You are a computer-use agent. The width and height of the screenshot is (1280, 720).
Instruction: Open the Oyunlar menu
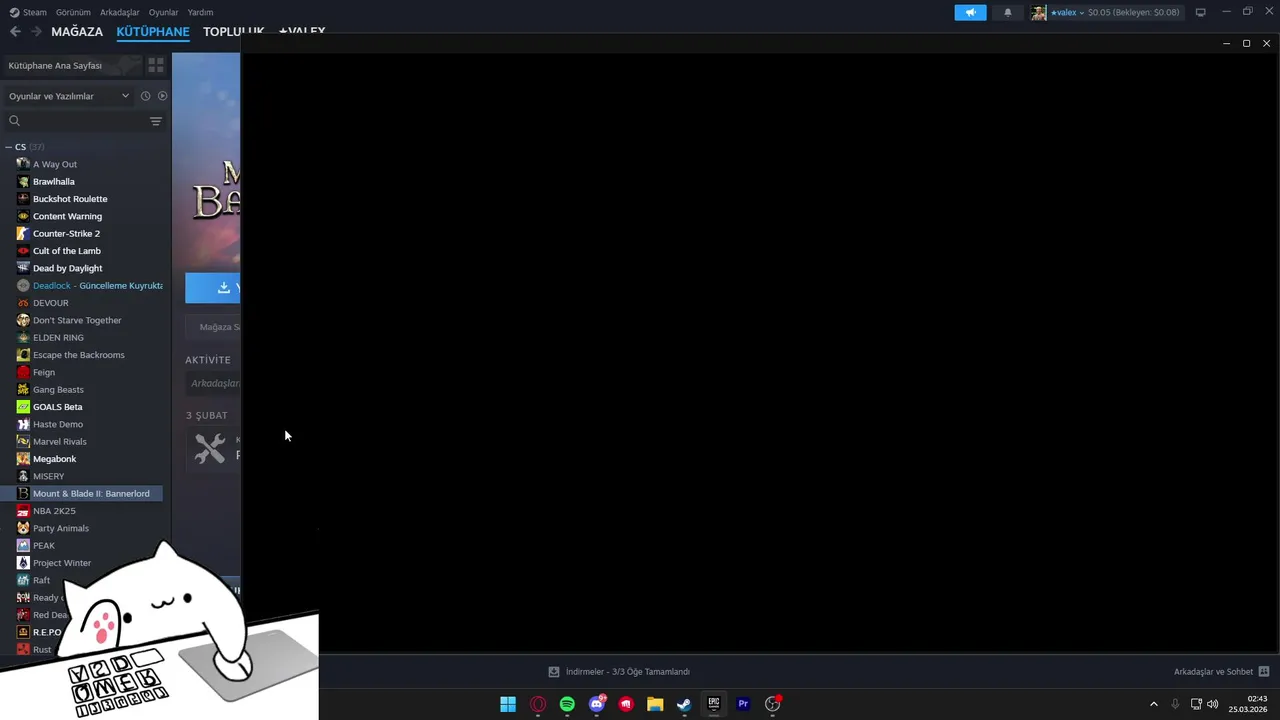point(163,12)
